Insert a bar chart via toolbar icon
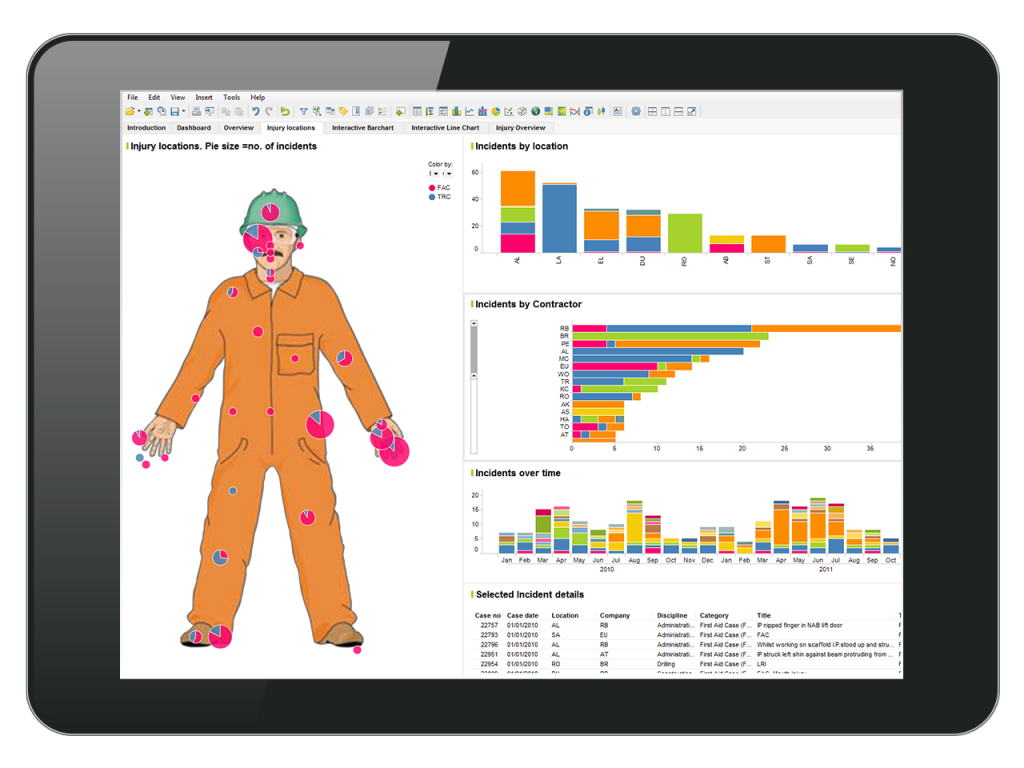This screenshot has height=768, width=1024. (456, 111)
